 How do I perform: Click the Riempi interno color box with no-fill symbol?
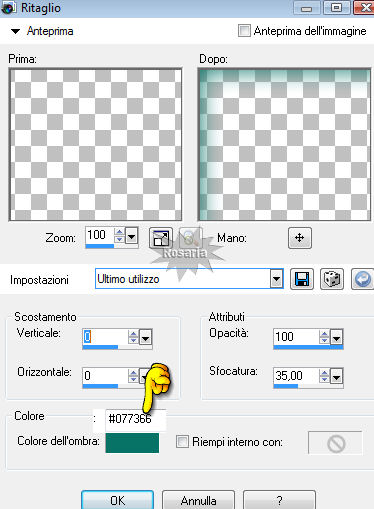click(x=335, y=443)
